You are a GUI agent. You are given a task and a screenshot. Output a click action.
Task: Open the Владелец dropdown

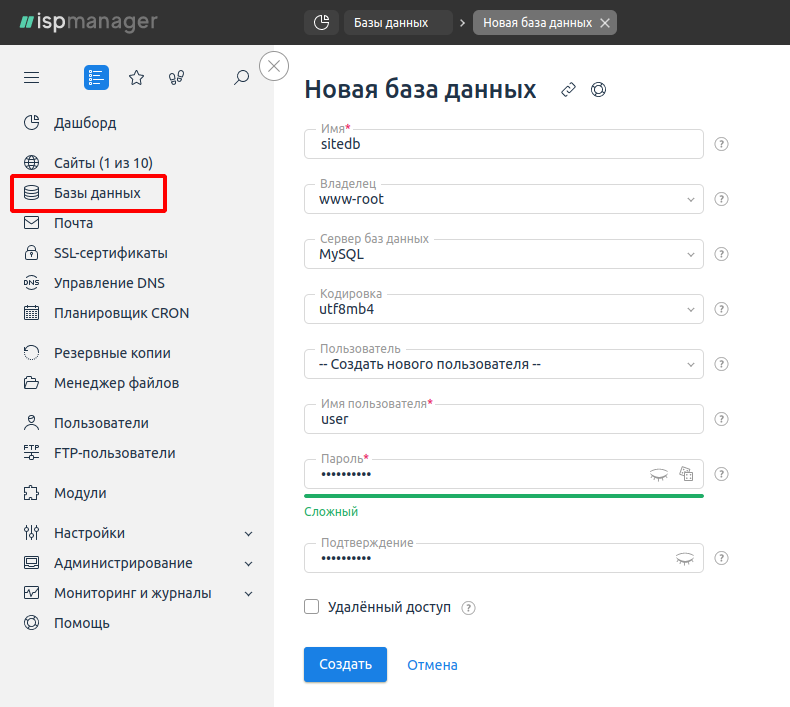[504, 199]
